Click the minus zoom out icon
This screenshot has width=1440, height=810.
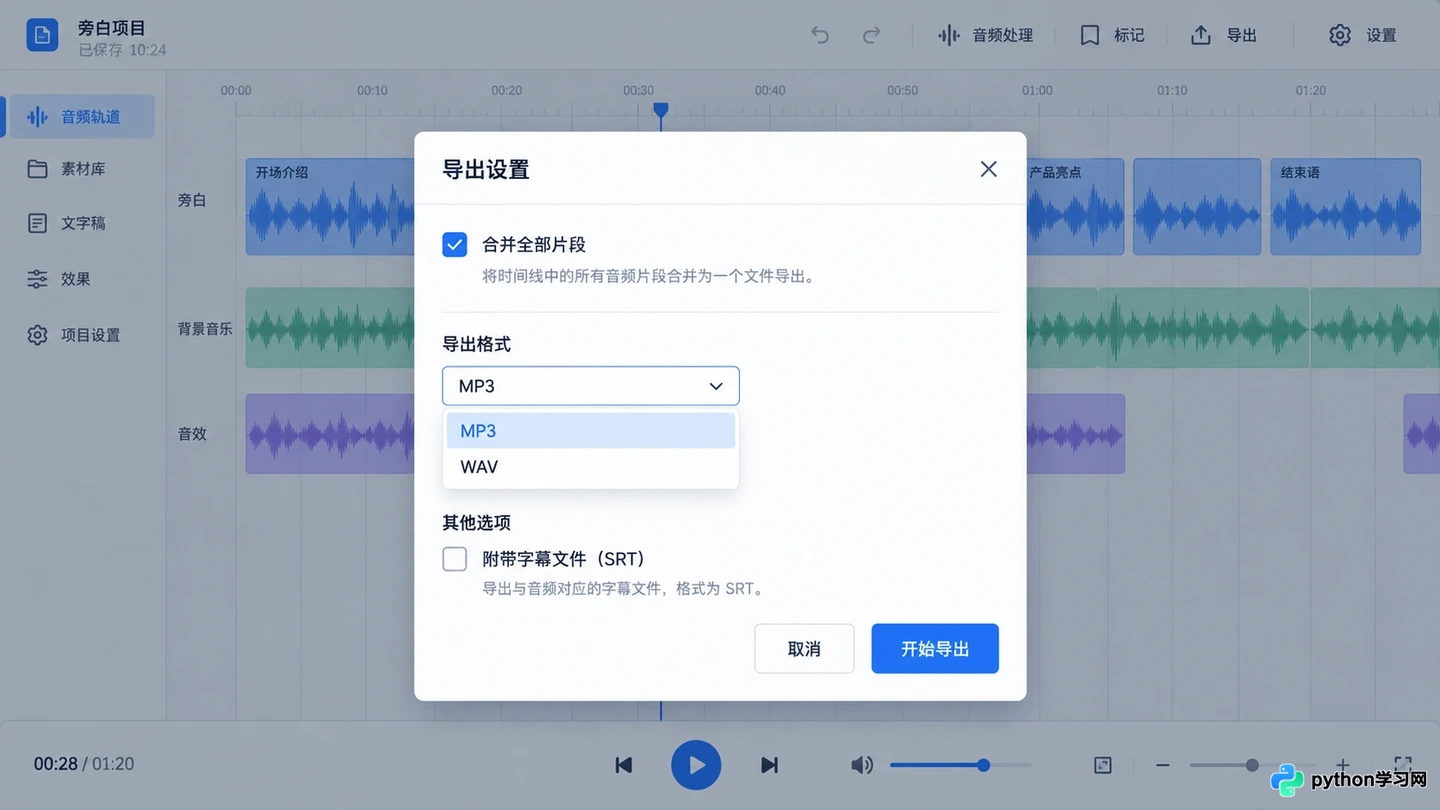pos(1163,765)
